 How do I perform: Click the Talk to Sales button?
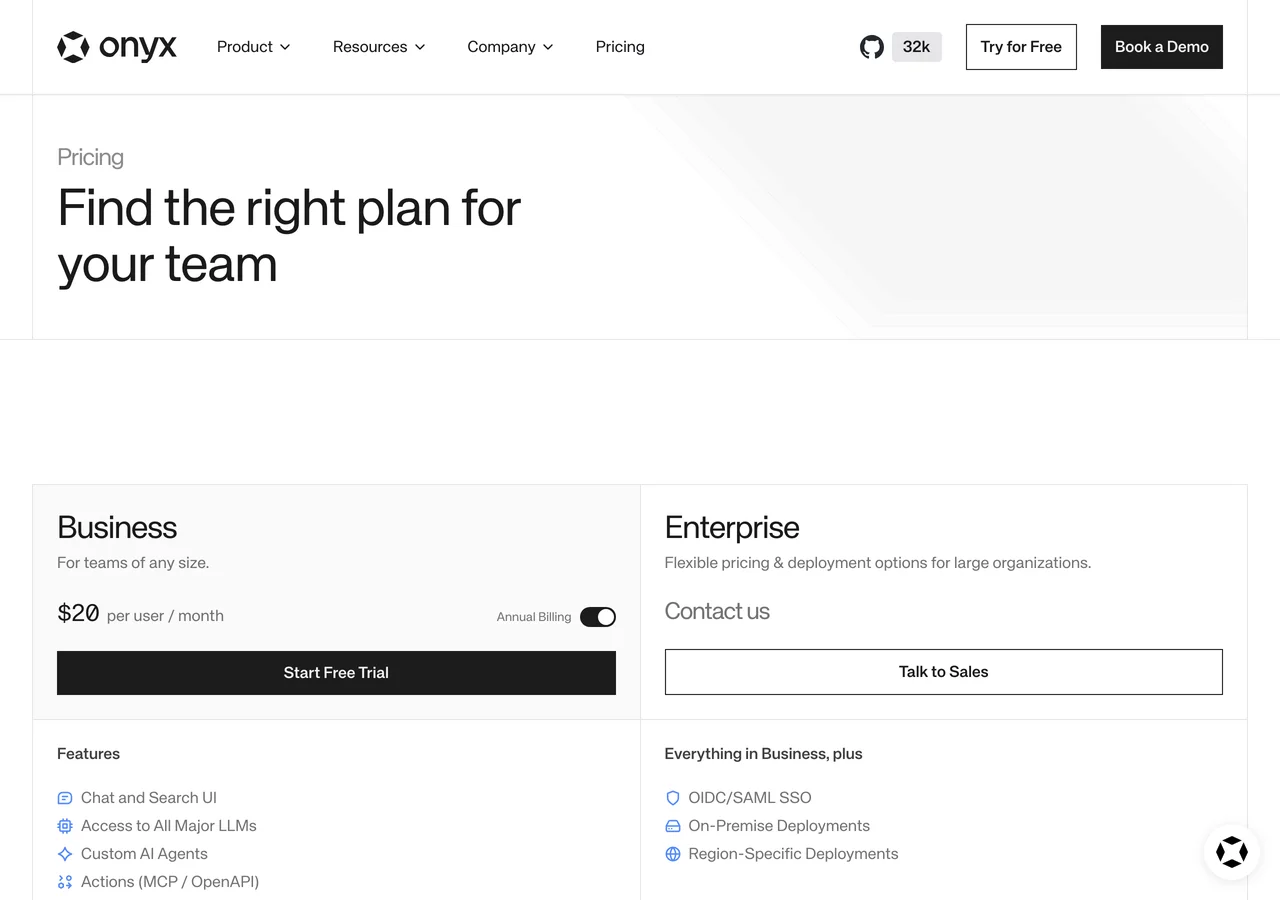click(944, 672)
